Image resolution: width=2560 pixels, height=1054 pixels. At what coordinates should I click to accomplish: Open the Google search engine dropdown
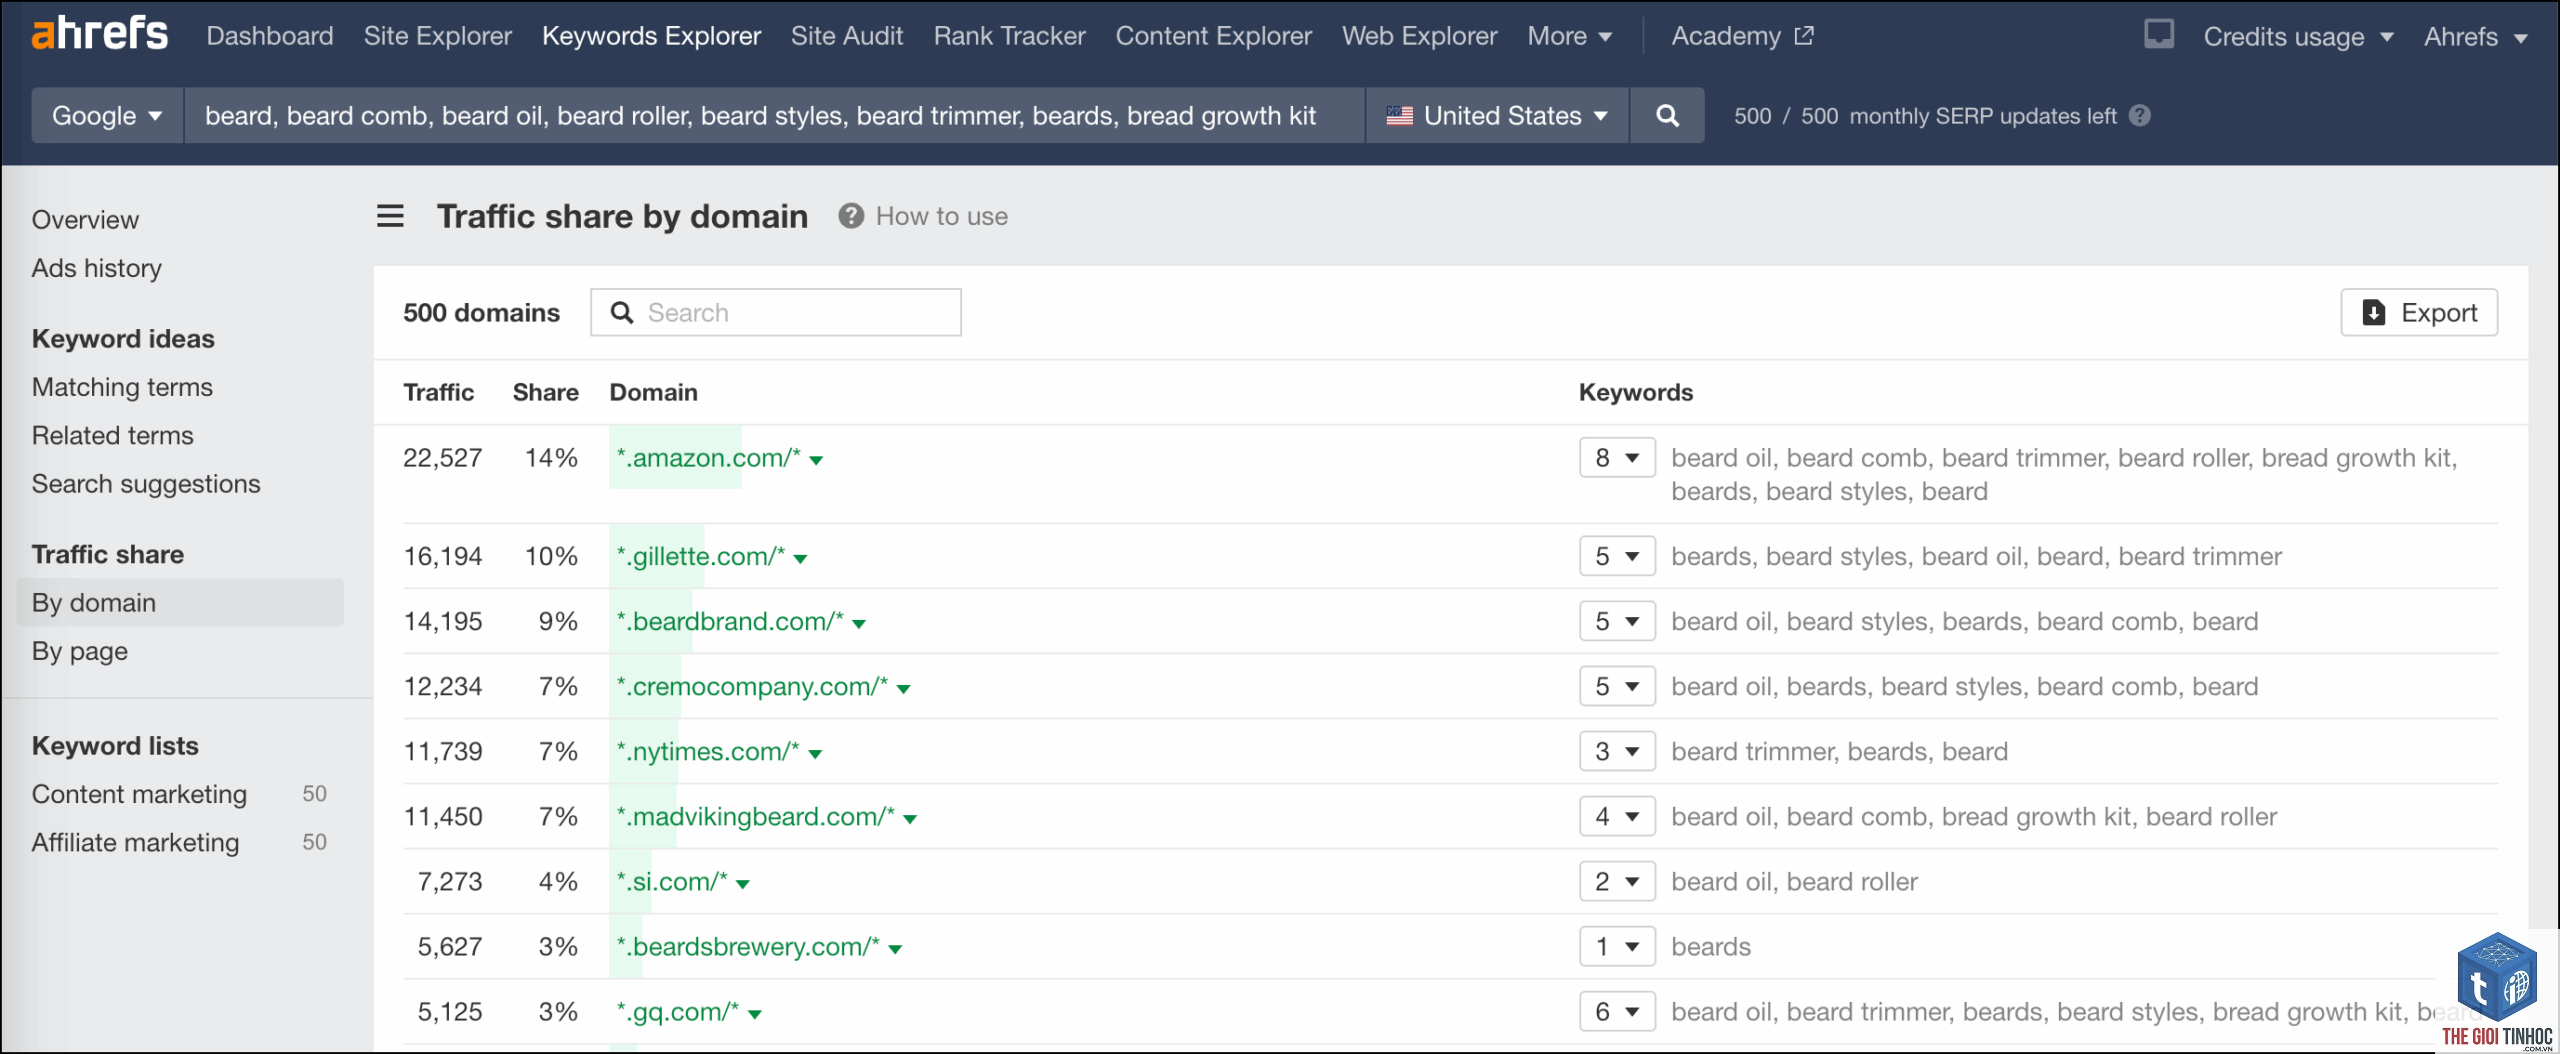point(107,115)
